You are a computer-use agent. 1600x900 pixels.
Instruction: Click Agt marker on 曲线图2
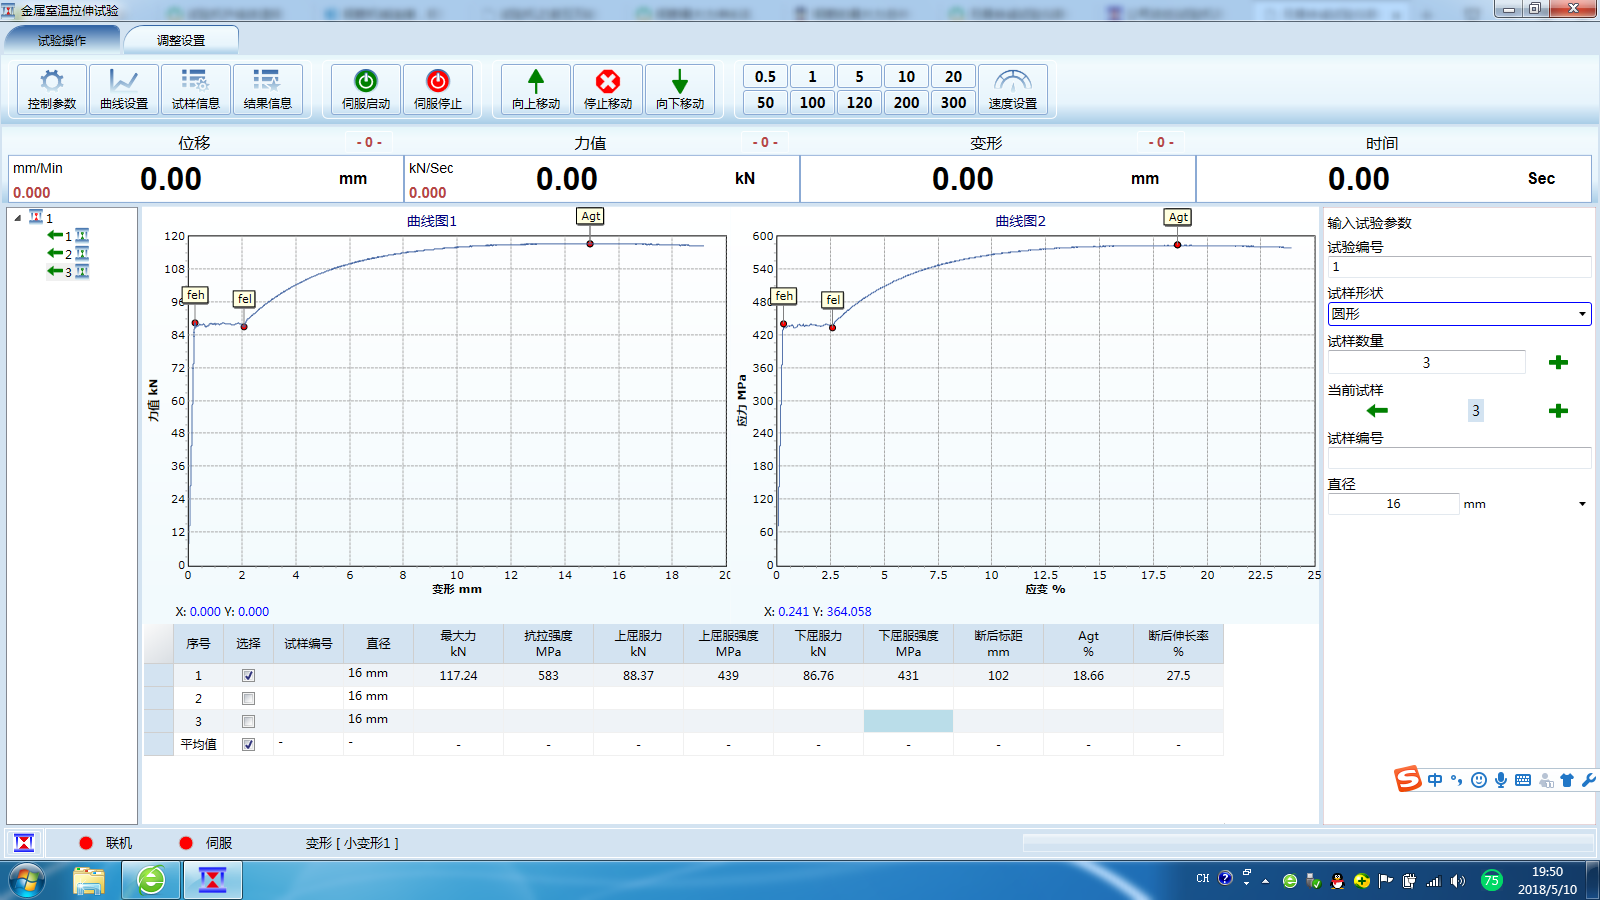click(x=1178, y=217)
